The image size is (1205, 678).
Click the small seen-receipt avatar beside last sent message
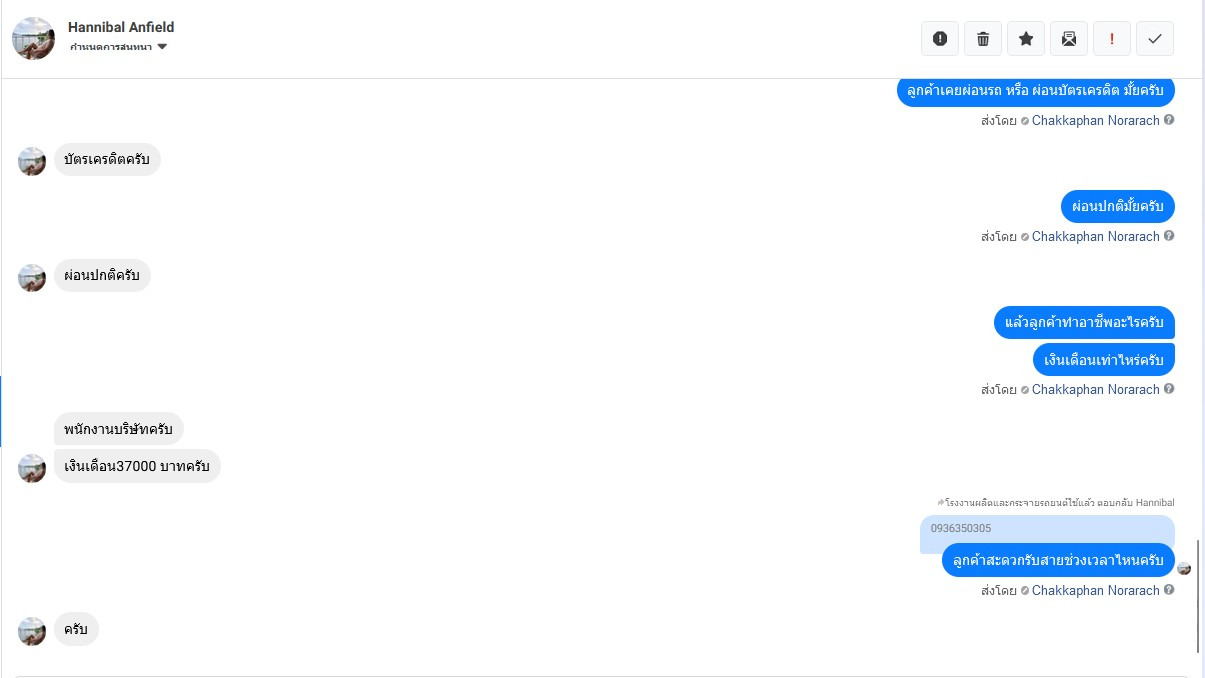point(1184,568)
